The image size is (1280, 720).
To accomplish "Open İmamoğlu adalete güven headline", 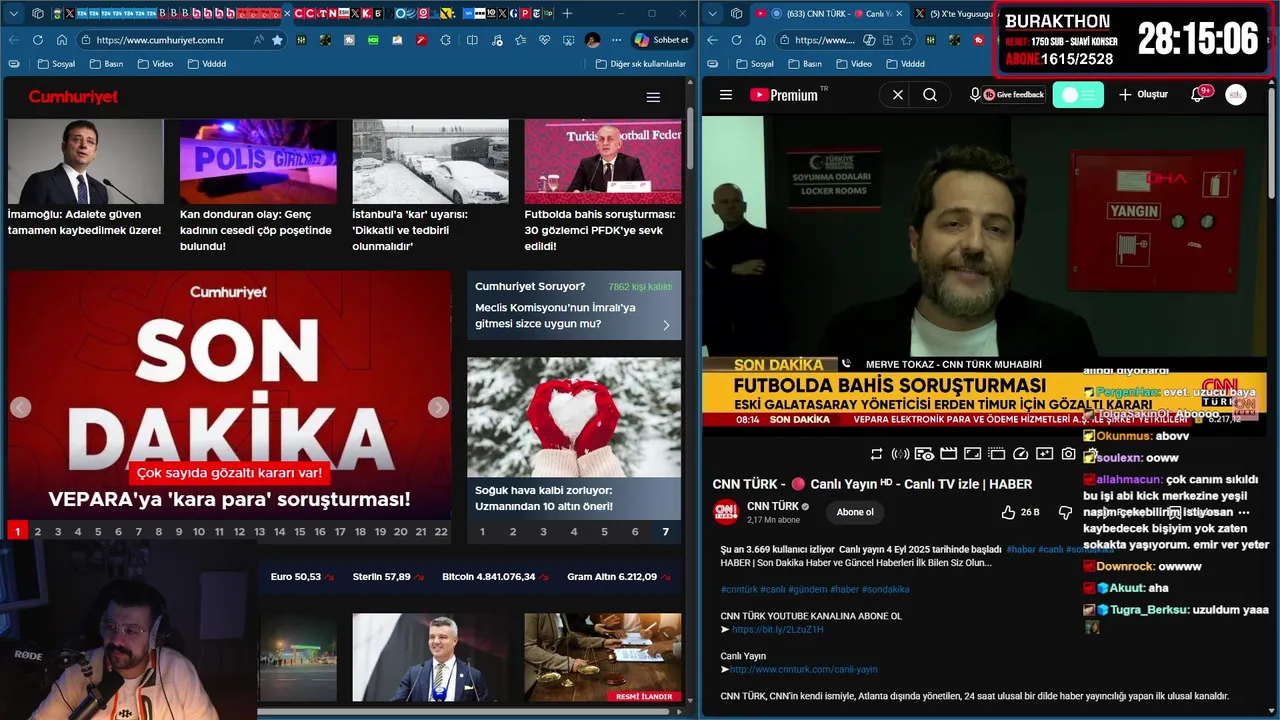I will click(85, 222).
